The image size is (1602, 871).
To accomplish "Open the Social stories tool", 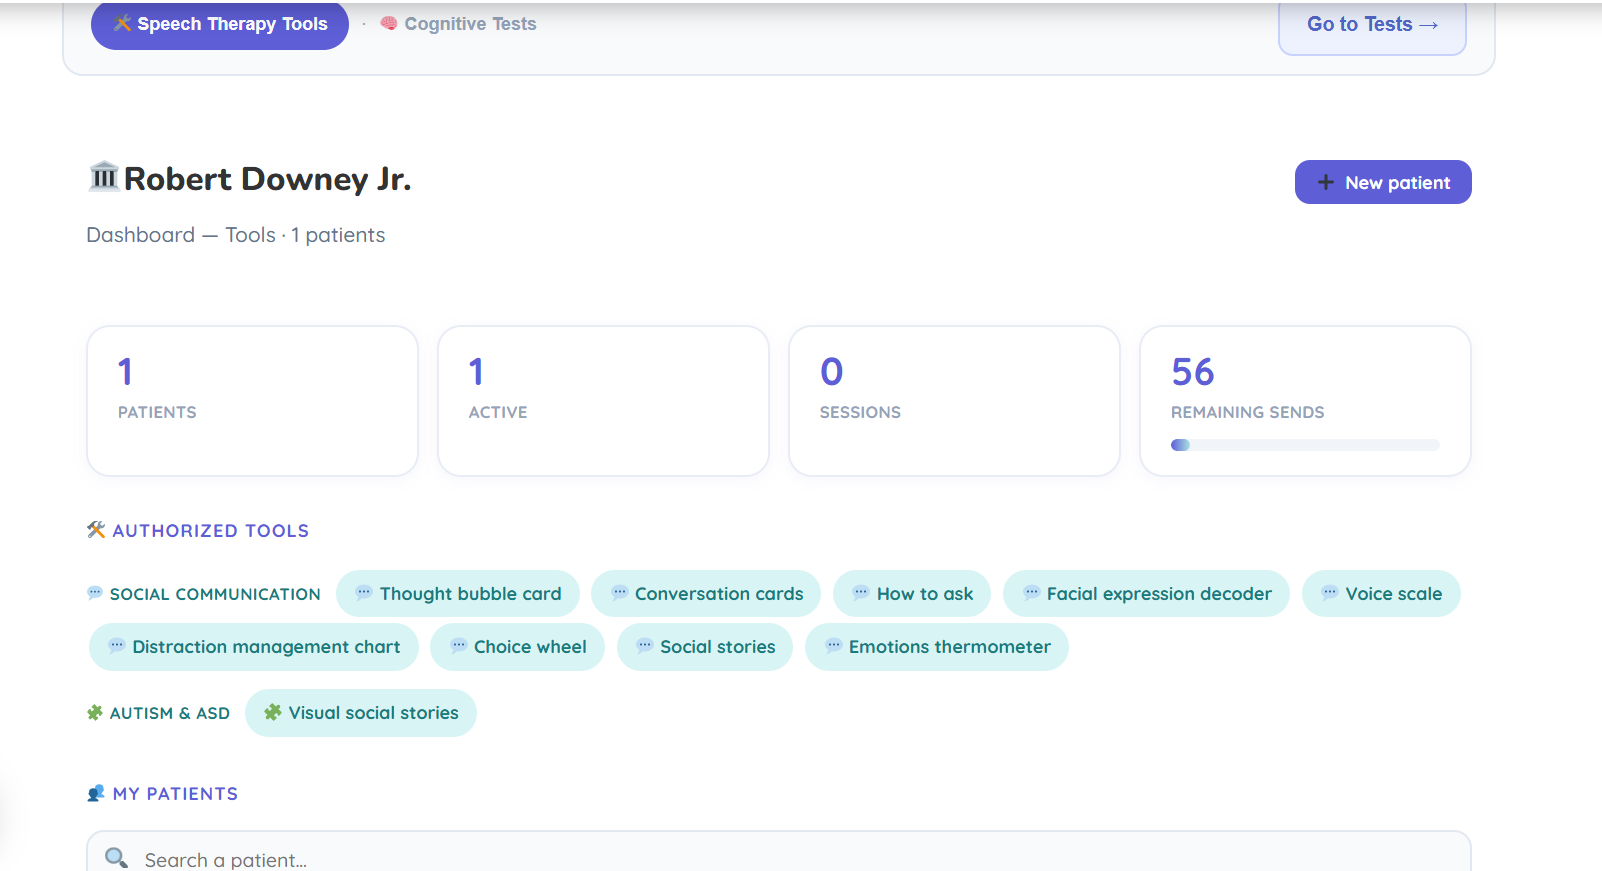I will click(705, 647).
